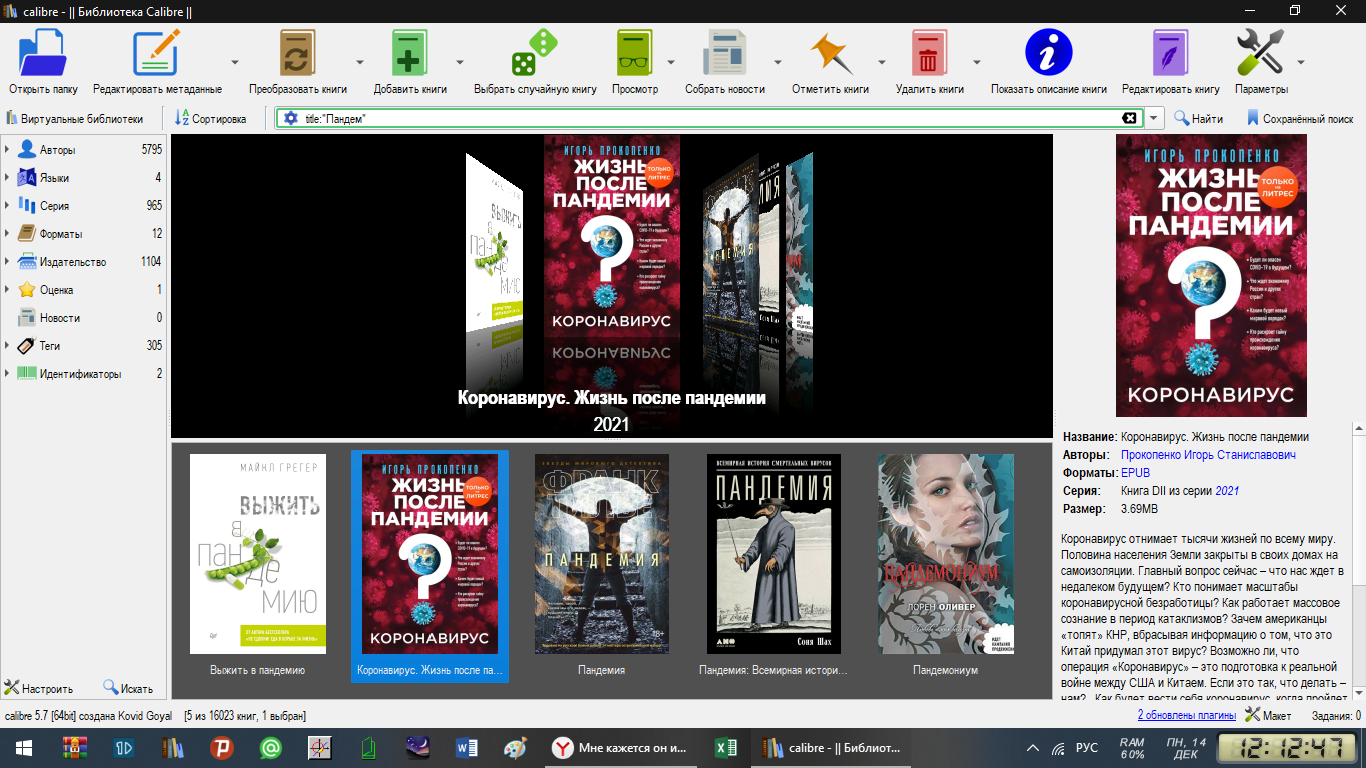This screenshot has height=768, width=1366.
Task: Open the Preferences (Параметры) dropdown arrow
Action: (1301, 61)
